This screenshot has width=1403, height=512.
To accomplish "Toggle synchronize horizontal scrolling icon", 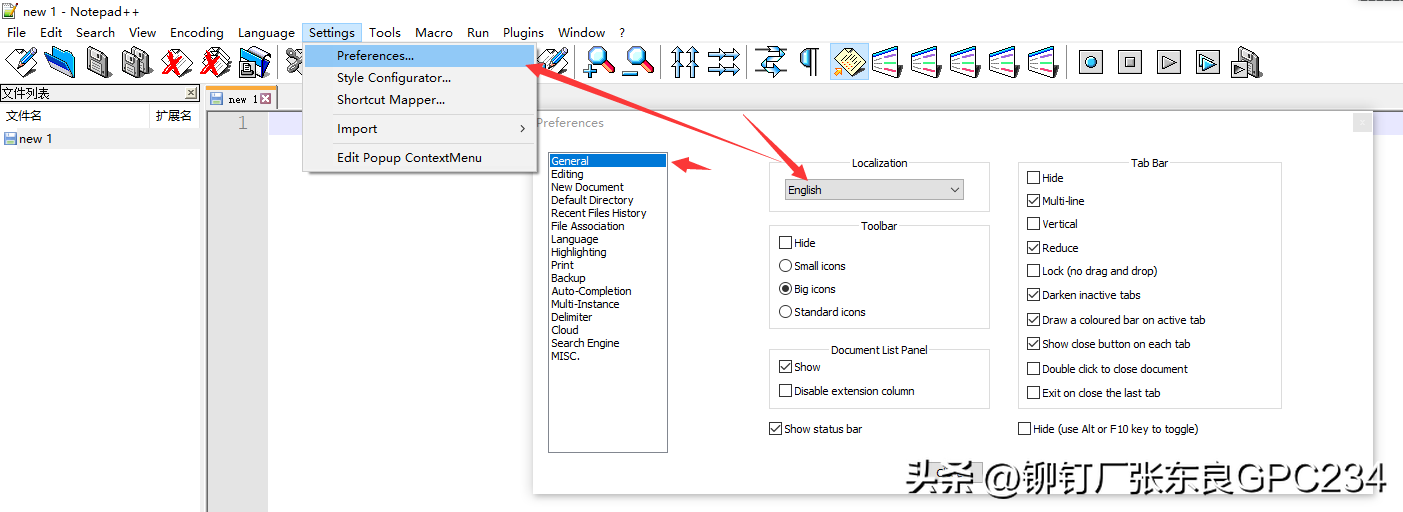I will 723,62.
